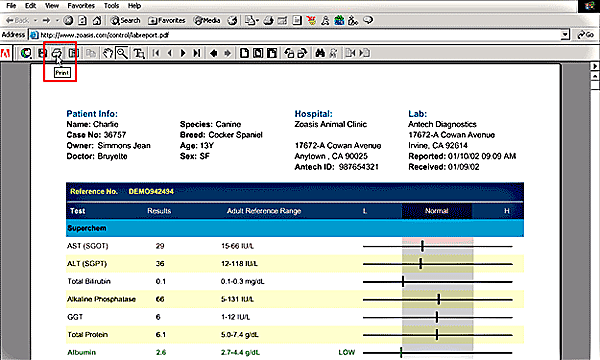The height and width of the screenshot is (360, 600).
Task: Stop page loading in browser toolbar
Action: (68, 20)
